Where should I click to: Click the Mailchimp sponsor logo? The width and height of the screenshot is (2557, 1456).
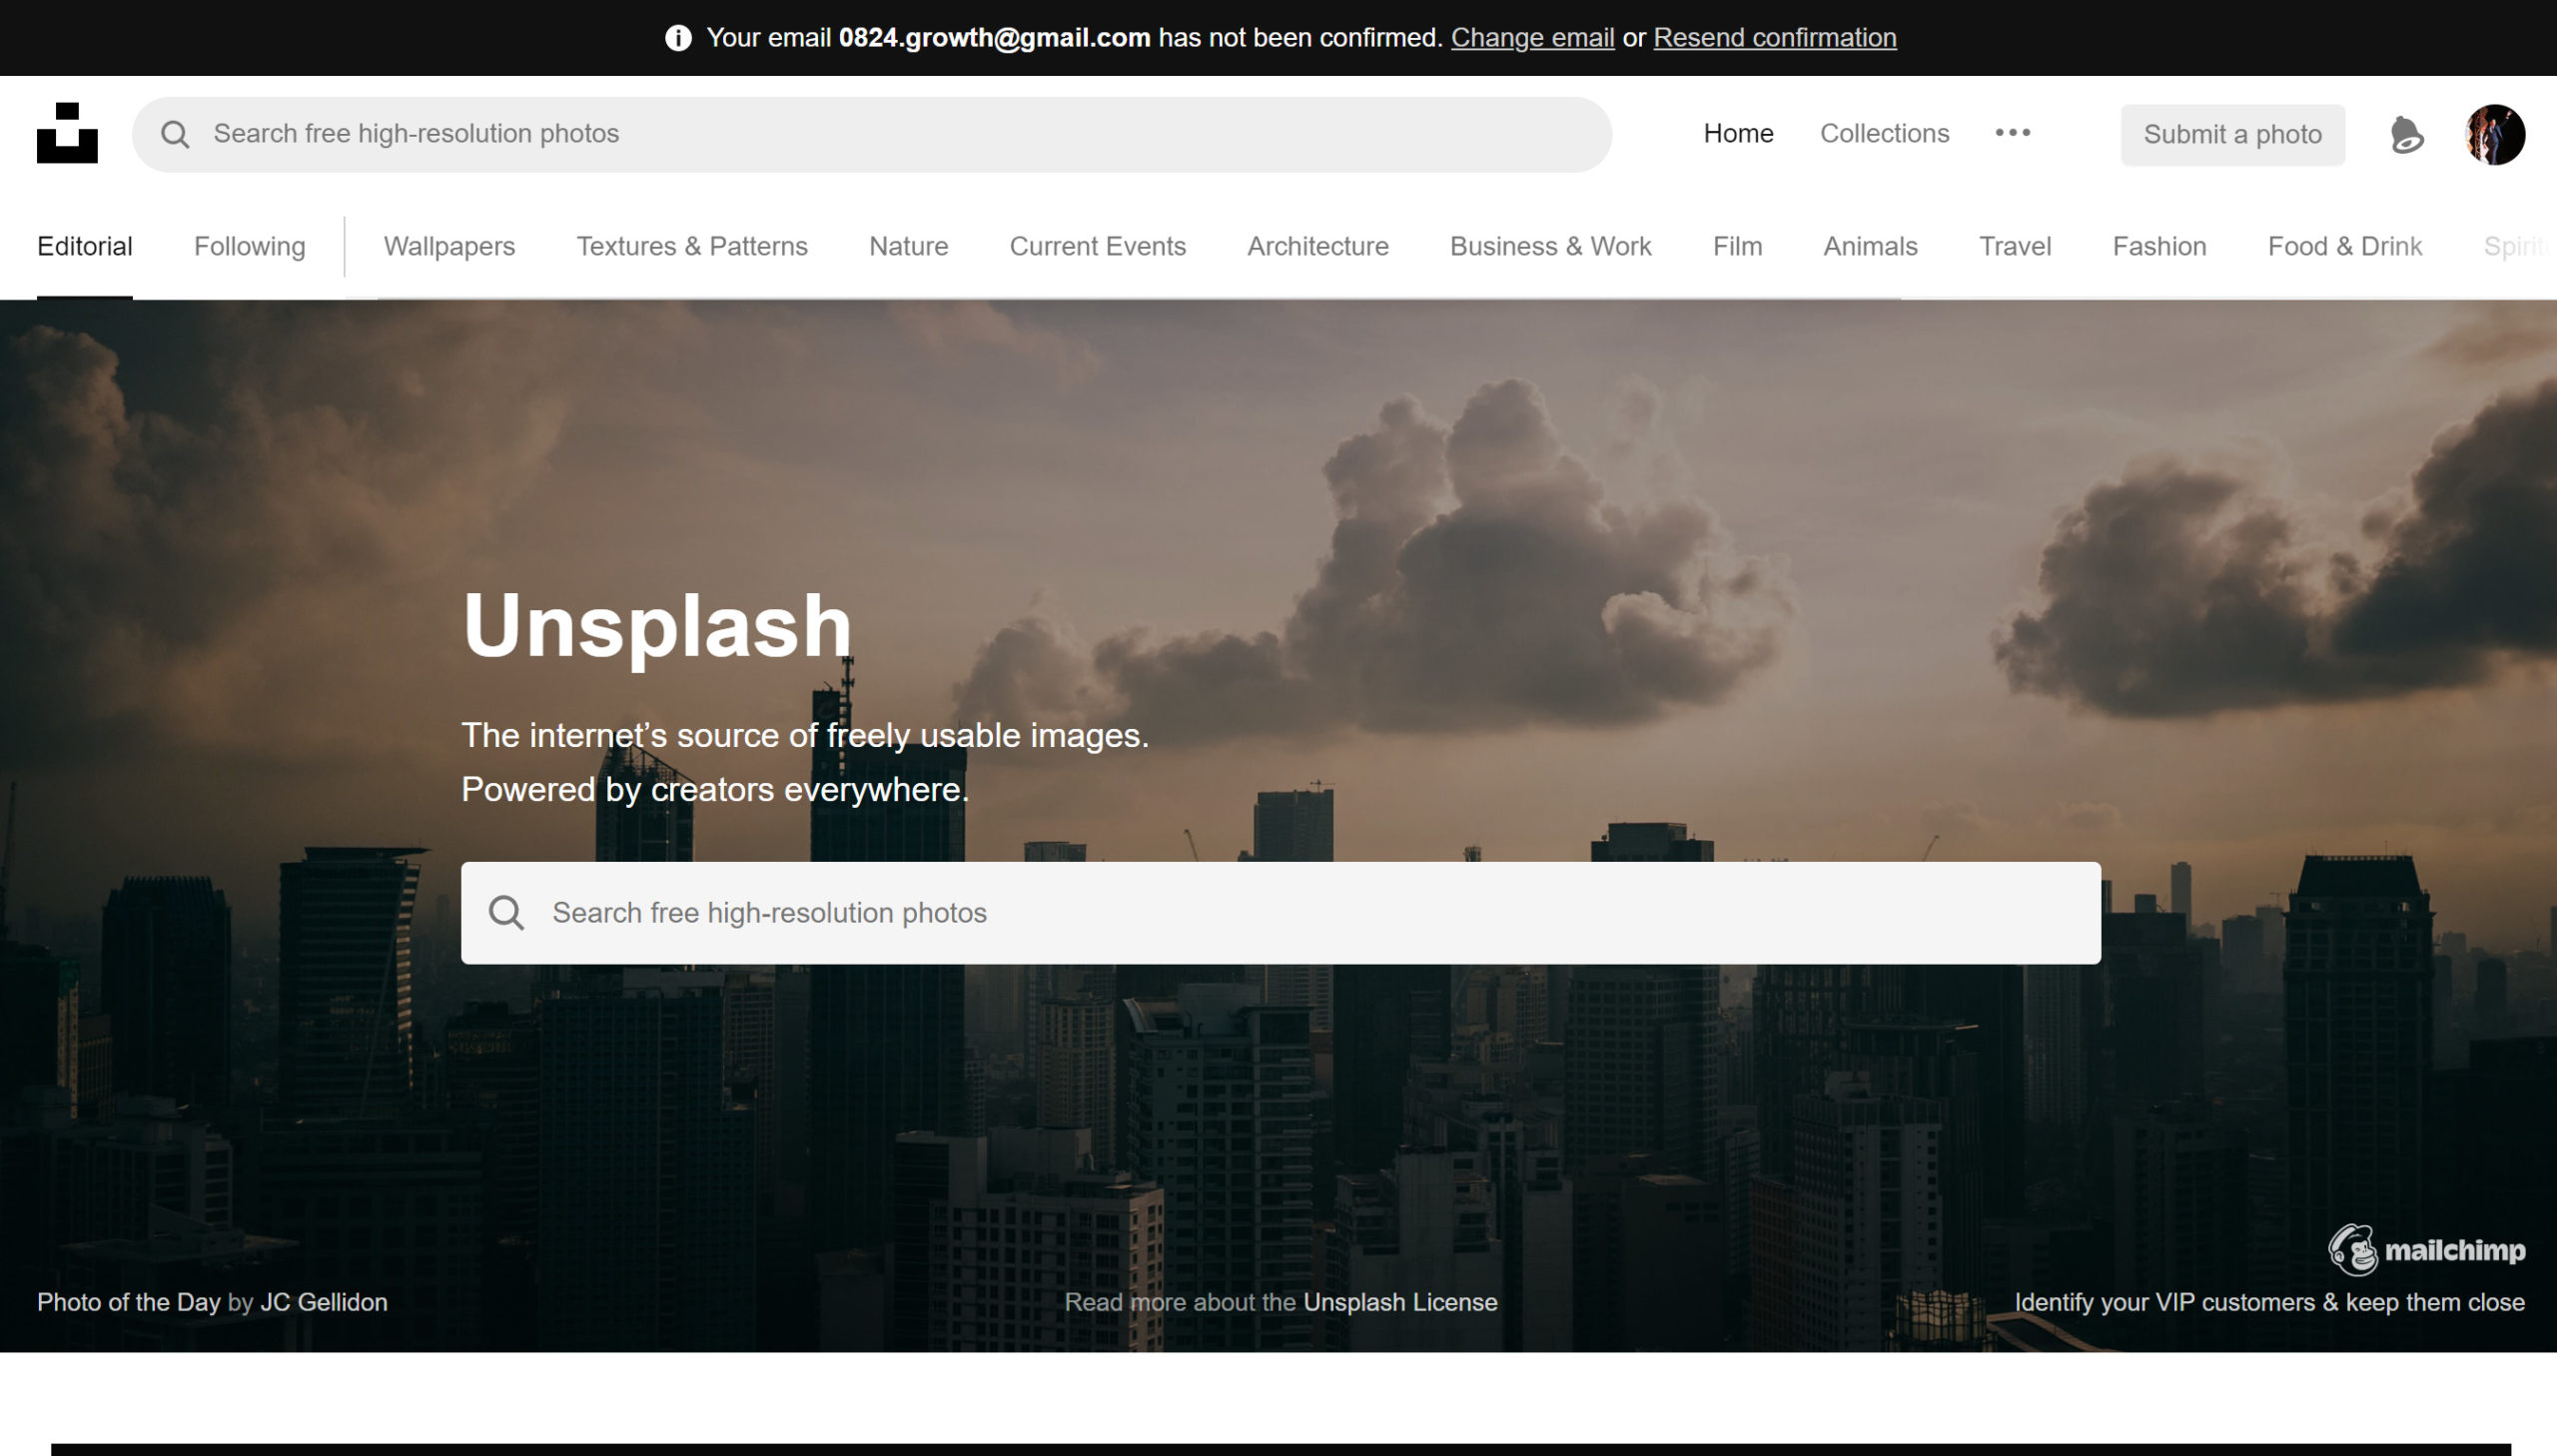click(2425, 1249)
